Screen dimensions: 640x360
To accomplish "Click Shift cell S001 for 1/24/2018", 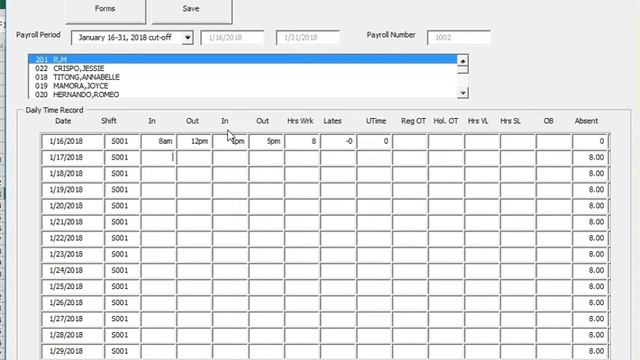I will tap(122, 270).
